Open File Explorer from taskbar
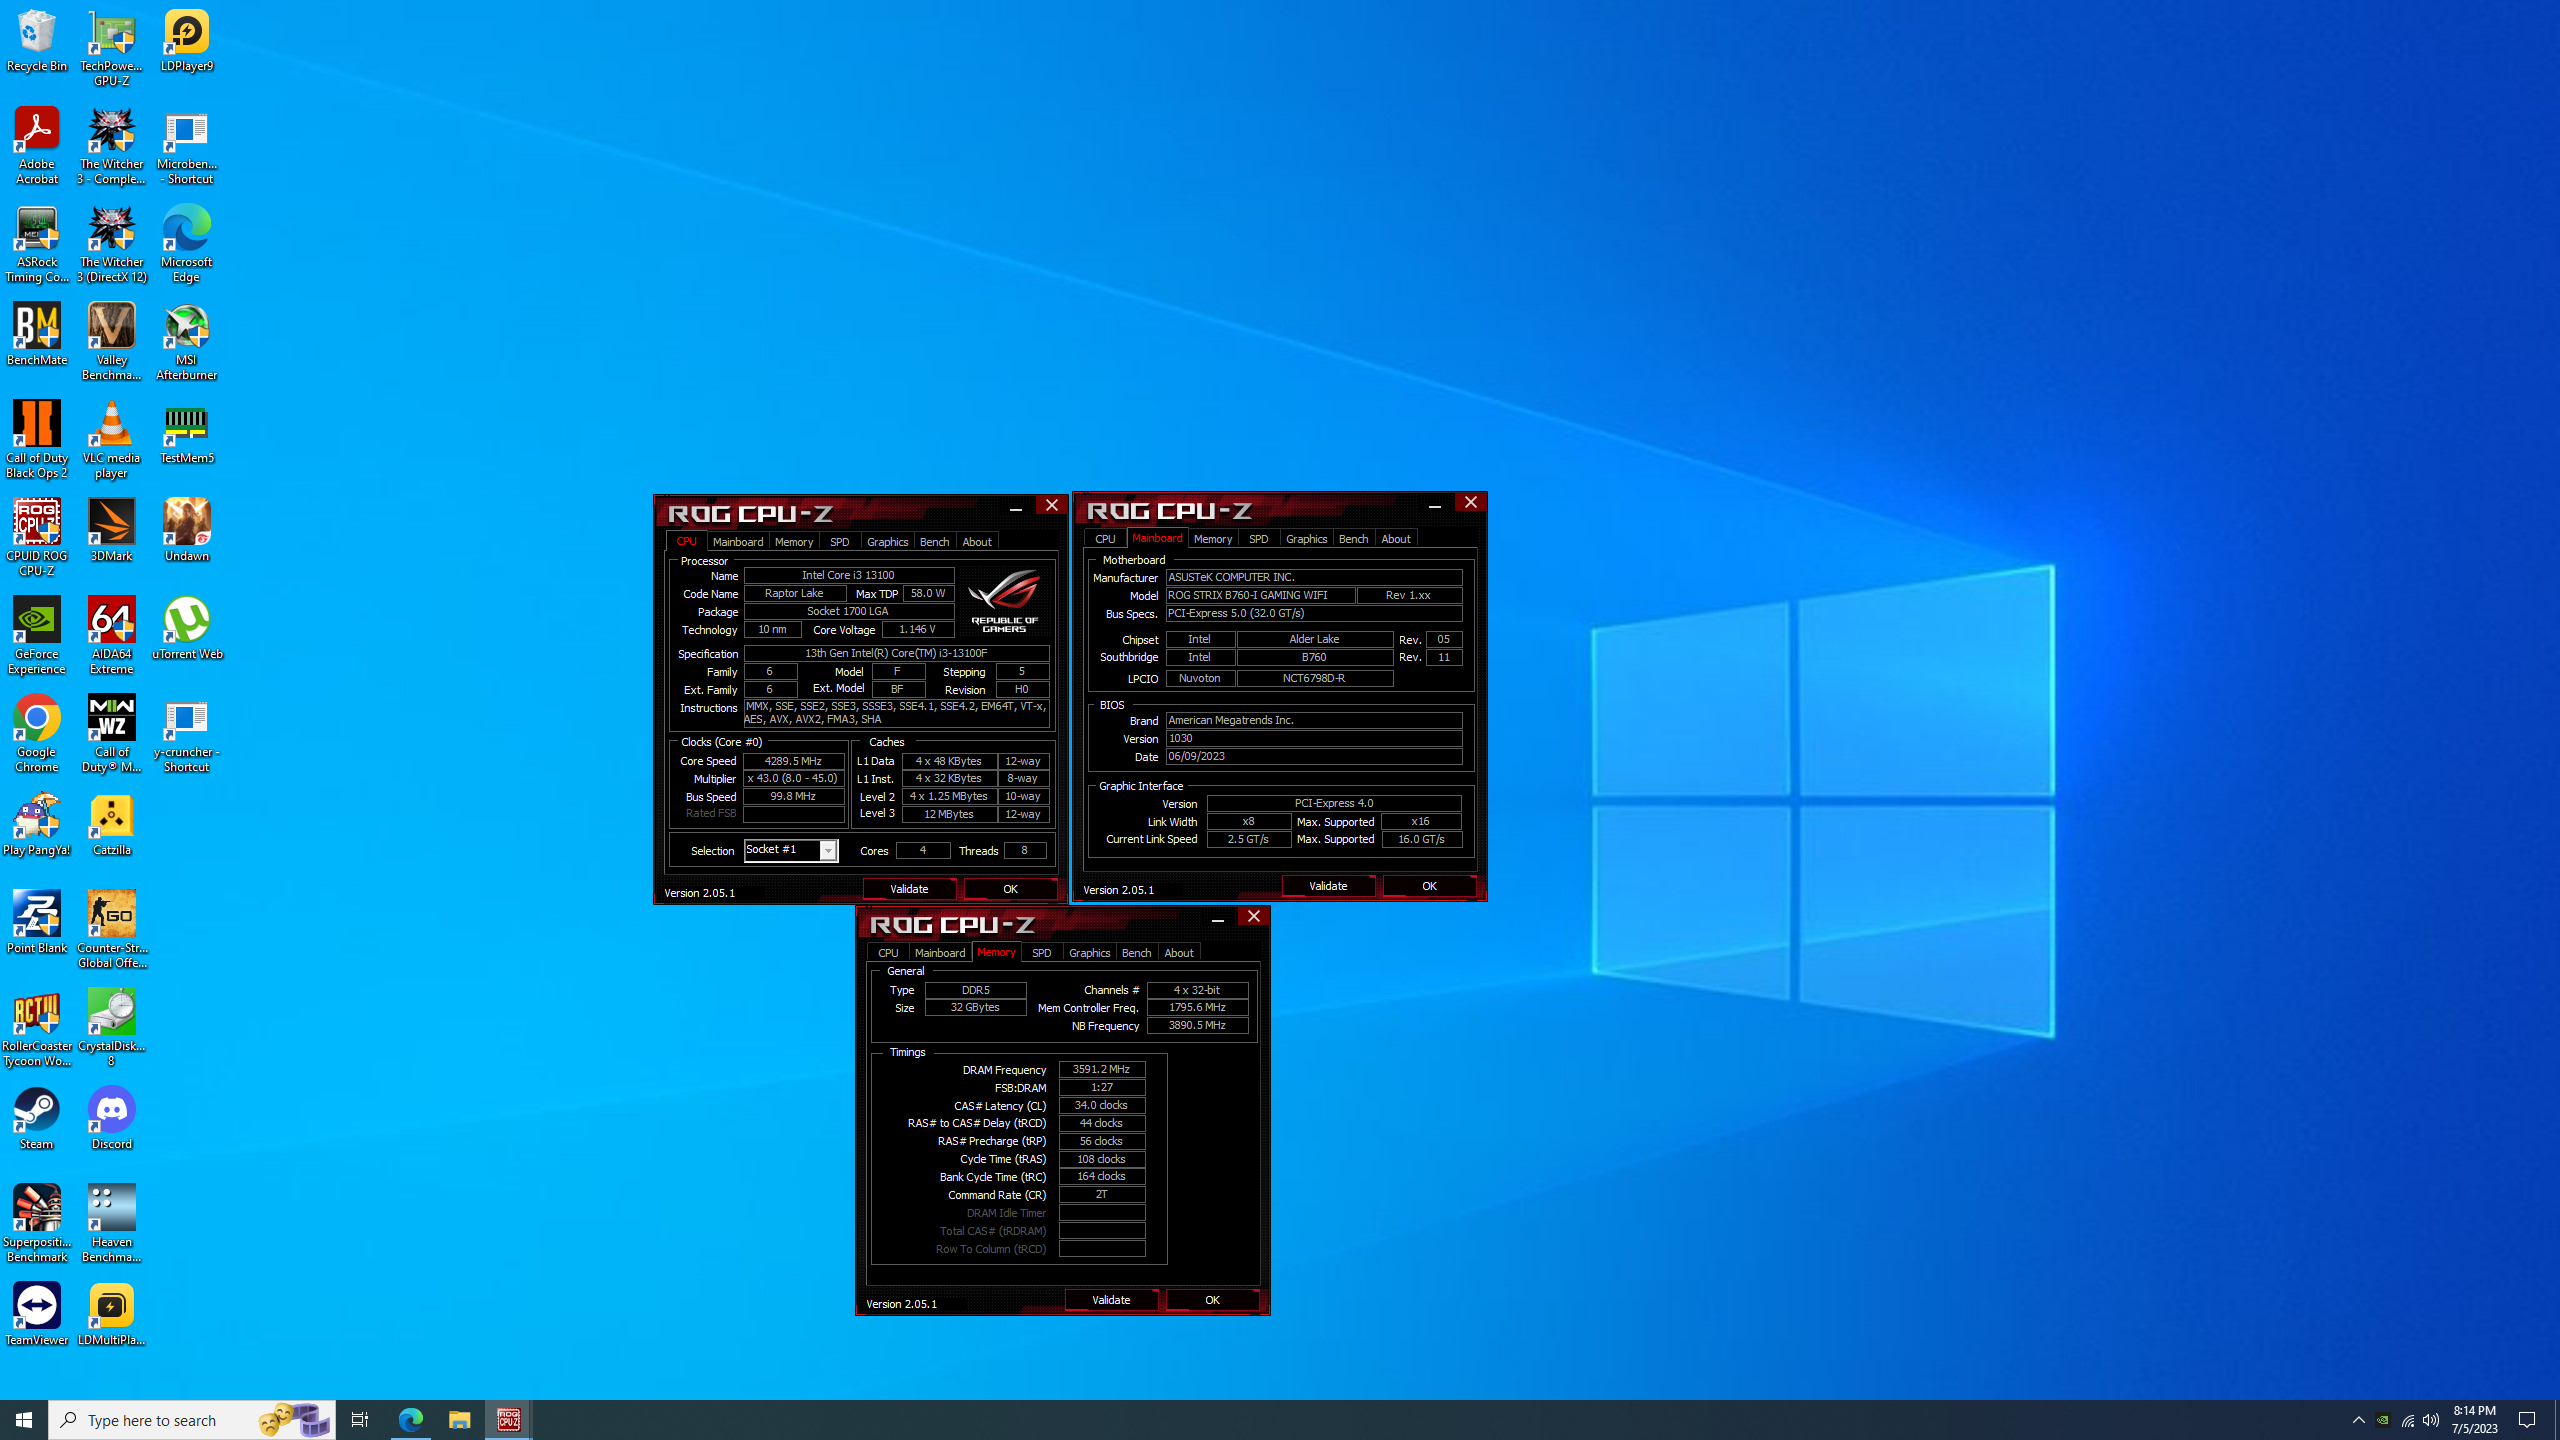 pos(460,1420)
